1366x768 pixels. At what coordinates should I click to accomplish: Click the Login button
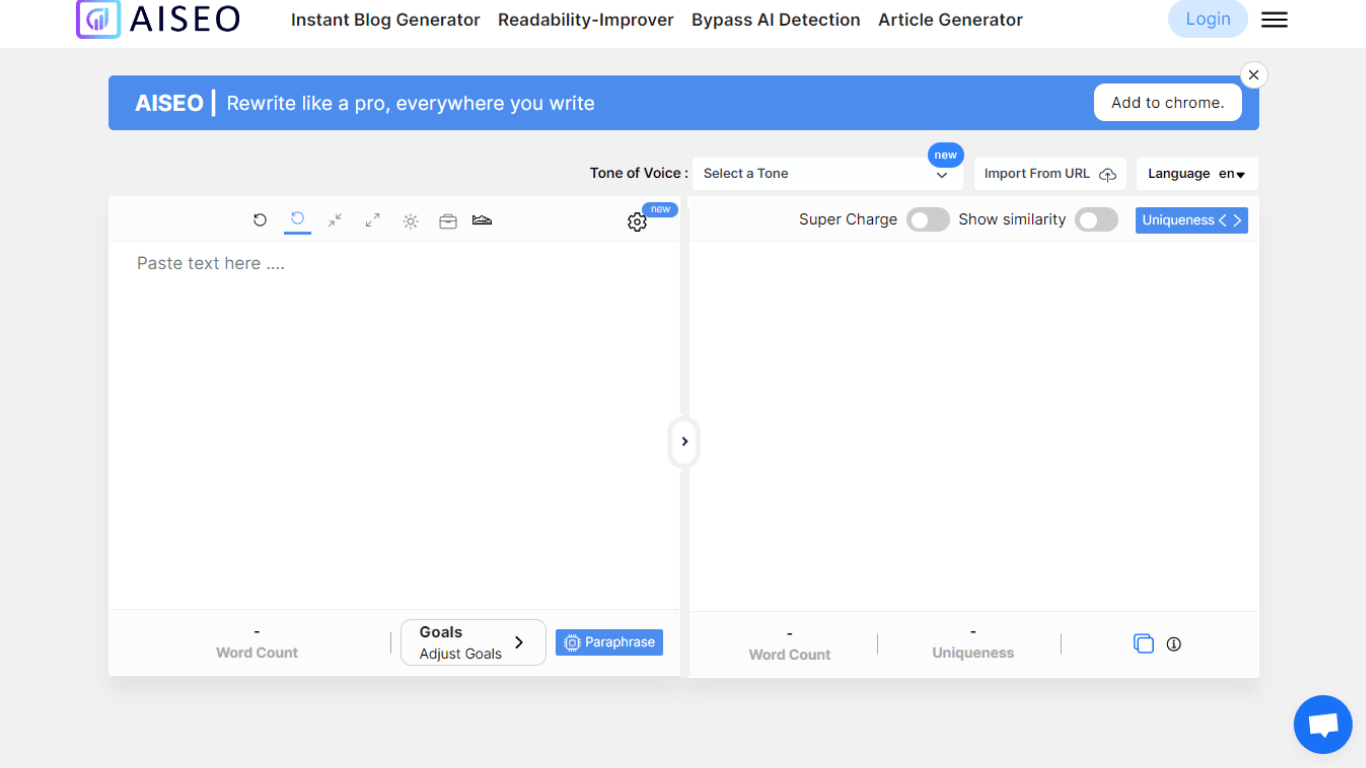pos(1208,19)
